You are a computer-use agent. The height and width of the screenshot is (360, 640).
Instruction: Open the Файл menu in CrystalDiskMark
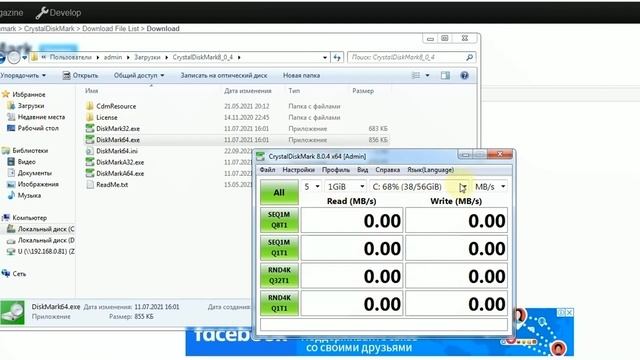point(267,170)
